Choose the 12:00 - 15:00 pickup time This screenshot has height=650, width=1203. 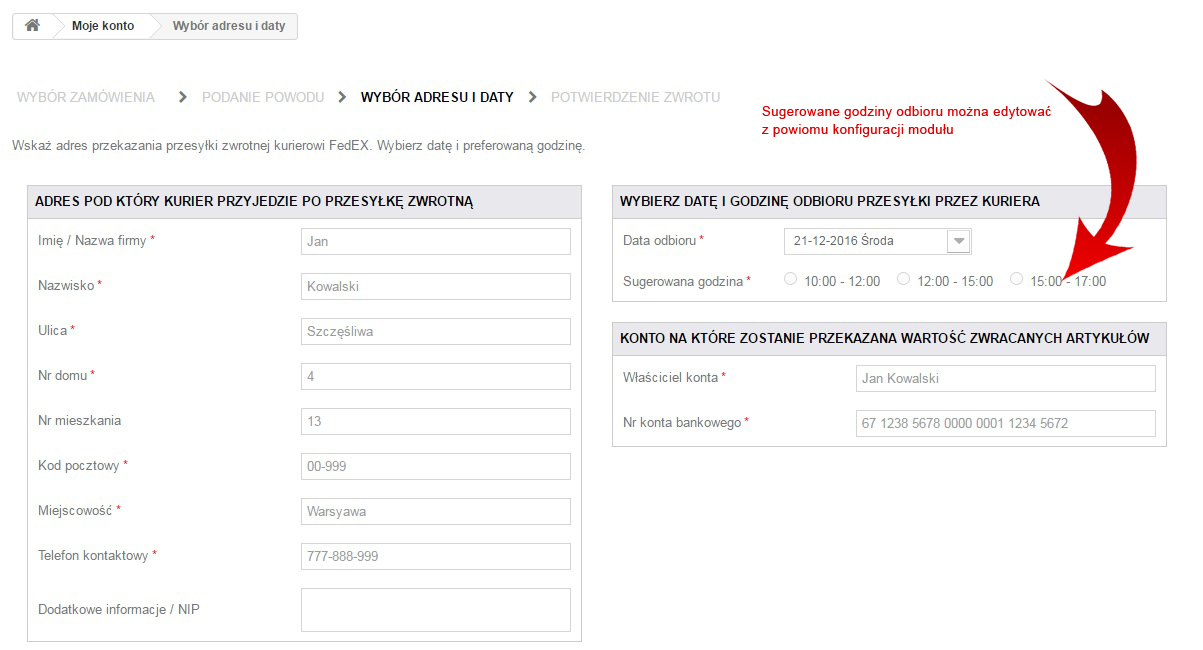pos(904,279)
